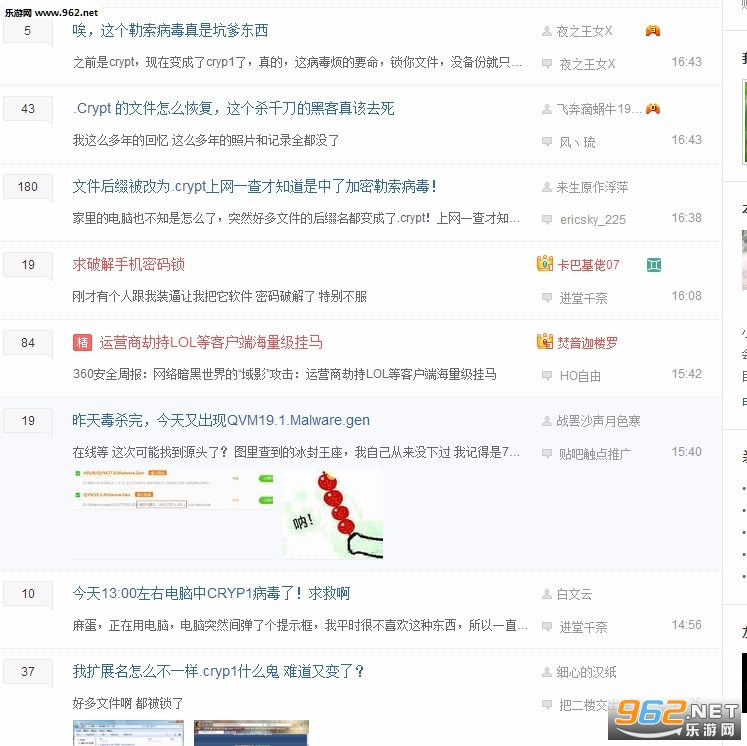Click time 16:38
Image resolution: width=747 pixels, height=746 pixels.
point(686,218)
